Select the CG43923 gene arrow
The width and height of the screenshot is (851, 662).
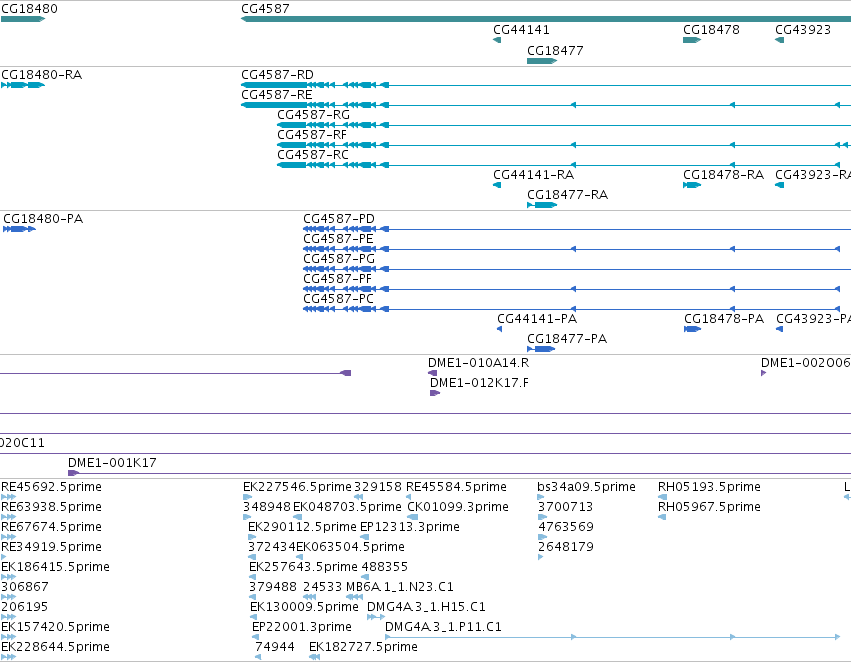[779, 40]
